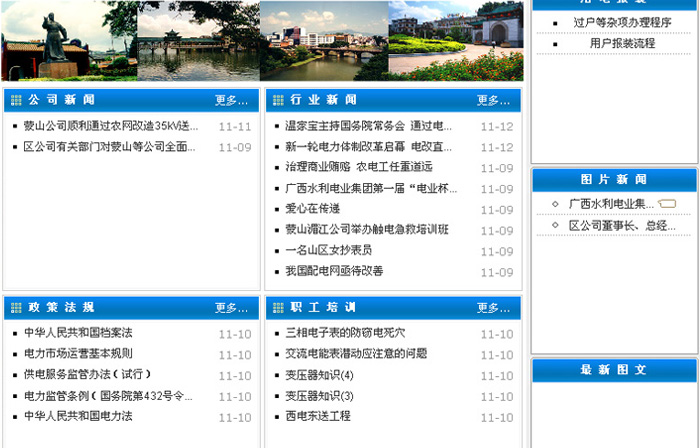Screen dimensions: 700x448
Task: Expand 更多 in the 公司新闻 panel
Action: tap(231, 100)
